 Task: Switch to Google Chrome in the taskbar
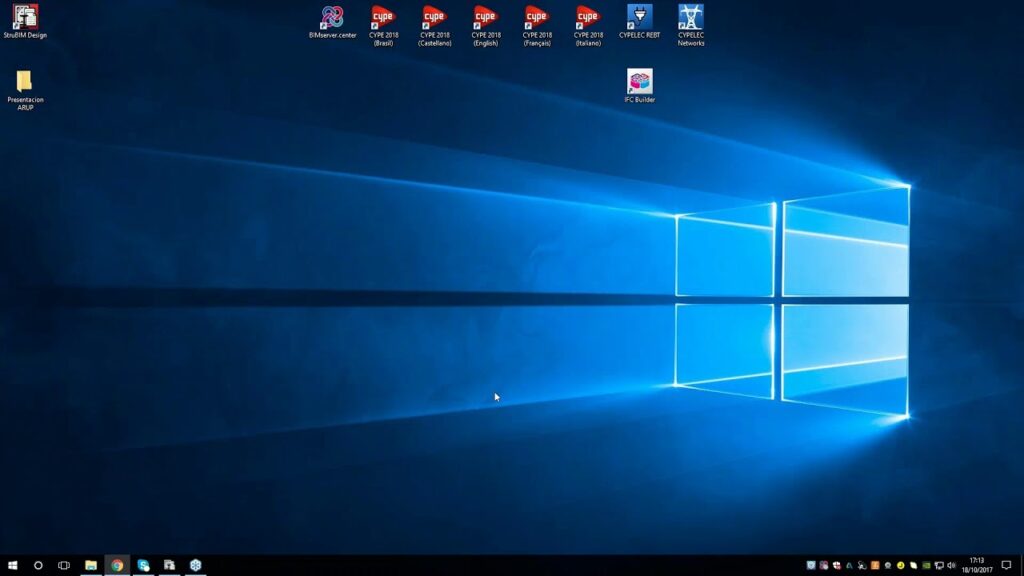tap(117, 565)
